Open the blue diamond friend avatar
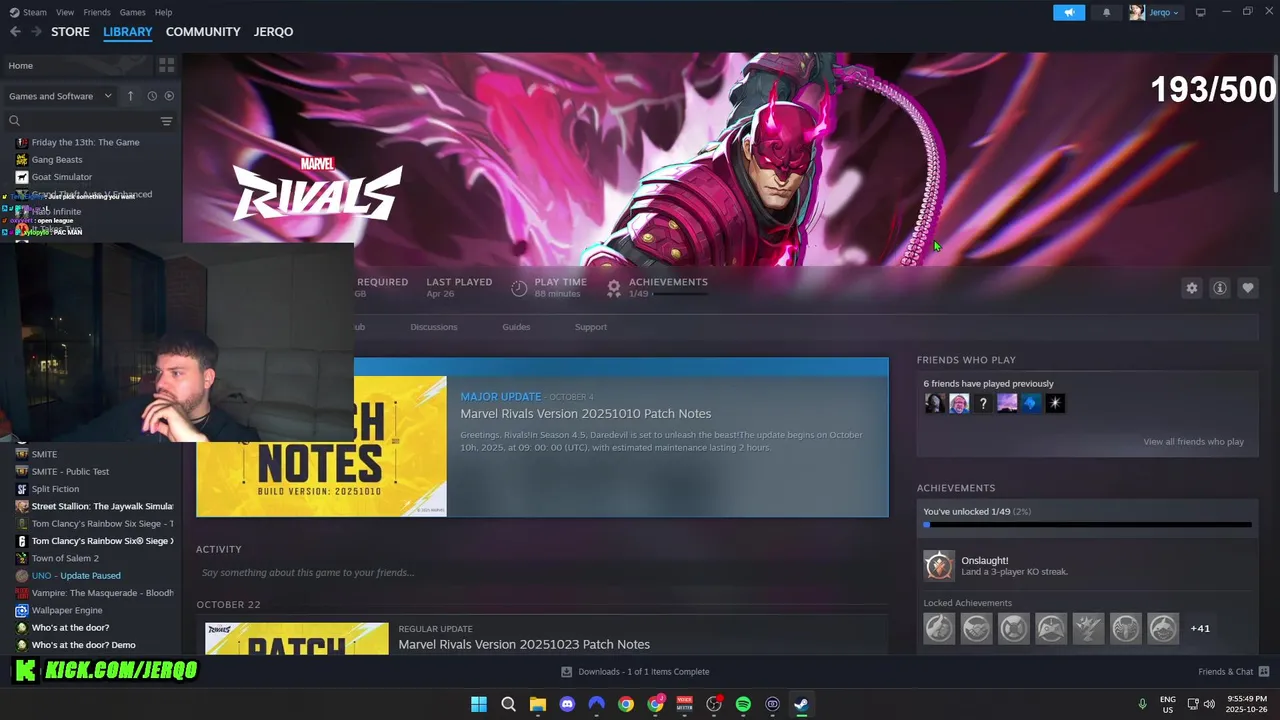The width and height of the screenshot is (1280, 720). tap(1031, 403)
